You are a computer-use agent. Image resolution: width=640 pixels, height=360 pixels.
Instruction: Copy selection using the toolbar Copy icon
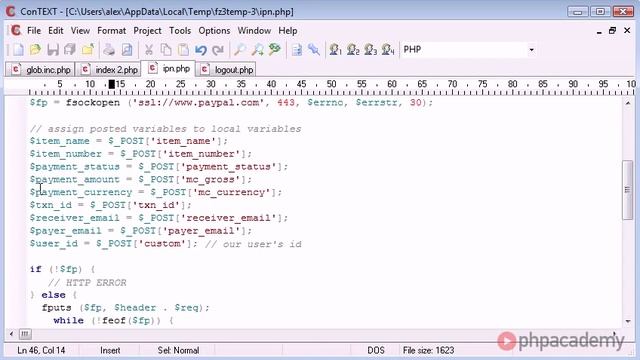(166, 50)
